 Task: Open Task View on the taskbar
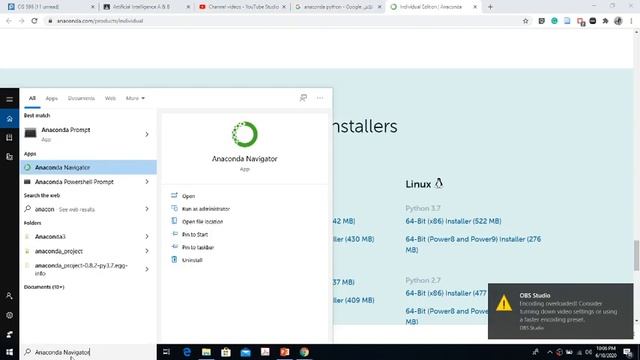(x=167, y=352)
